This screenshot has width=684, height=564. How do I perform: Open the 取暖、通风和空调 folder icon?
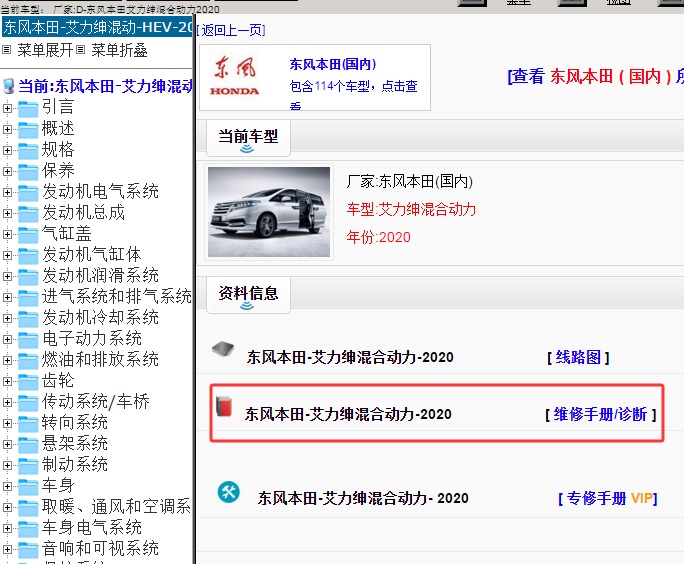[28, 508]
